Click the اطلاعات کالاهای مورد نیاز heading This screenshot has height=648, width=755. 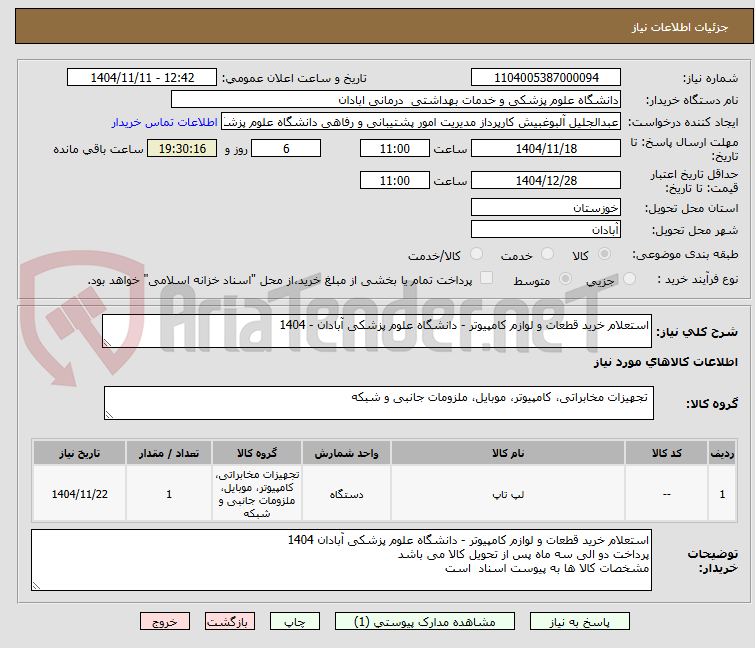pos(665,362)
